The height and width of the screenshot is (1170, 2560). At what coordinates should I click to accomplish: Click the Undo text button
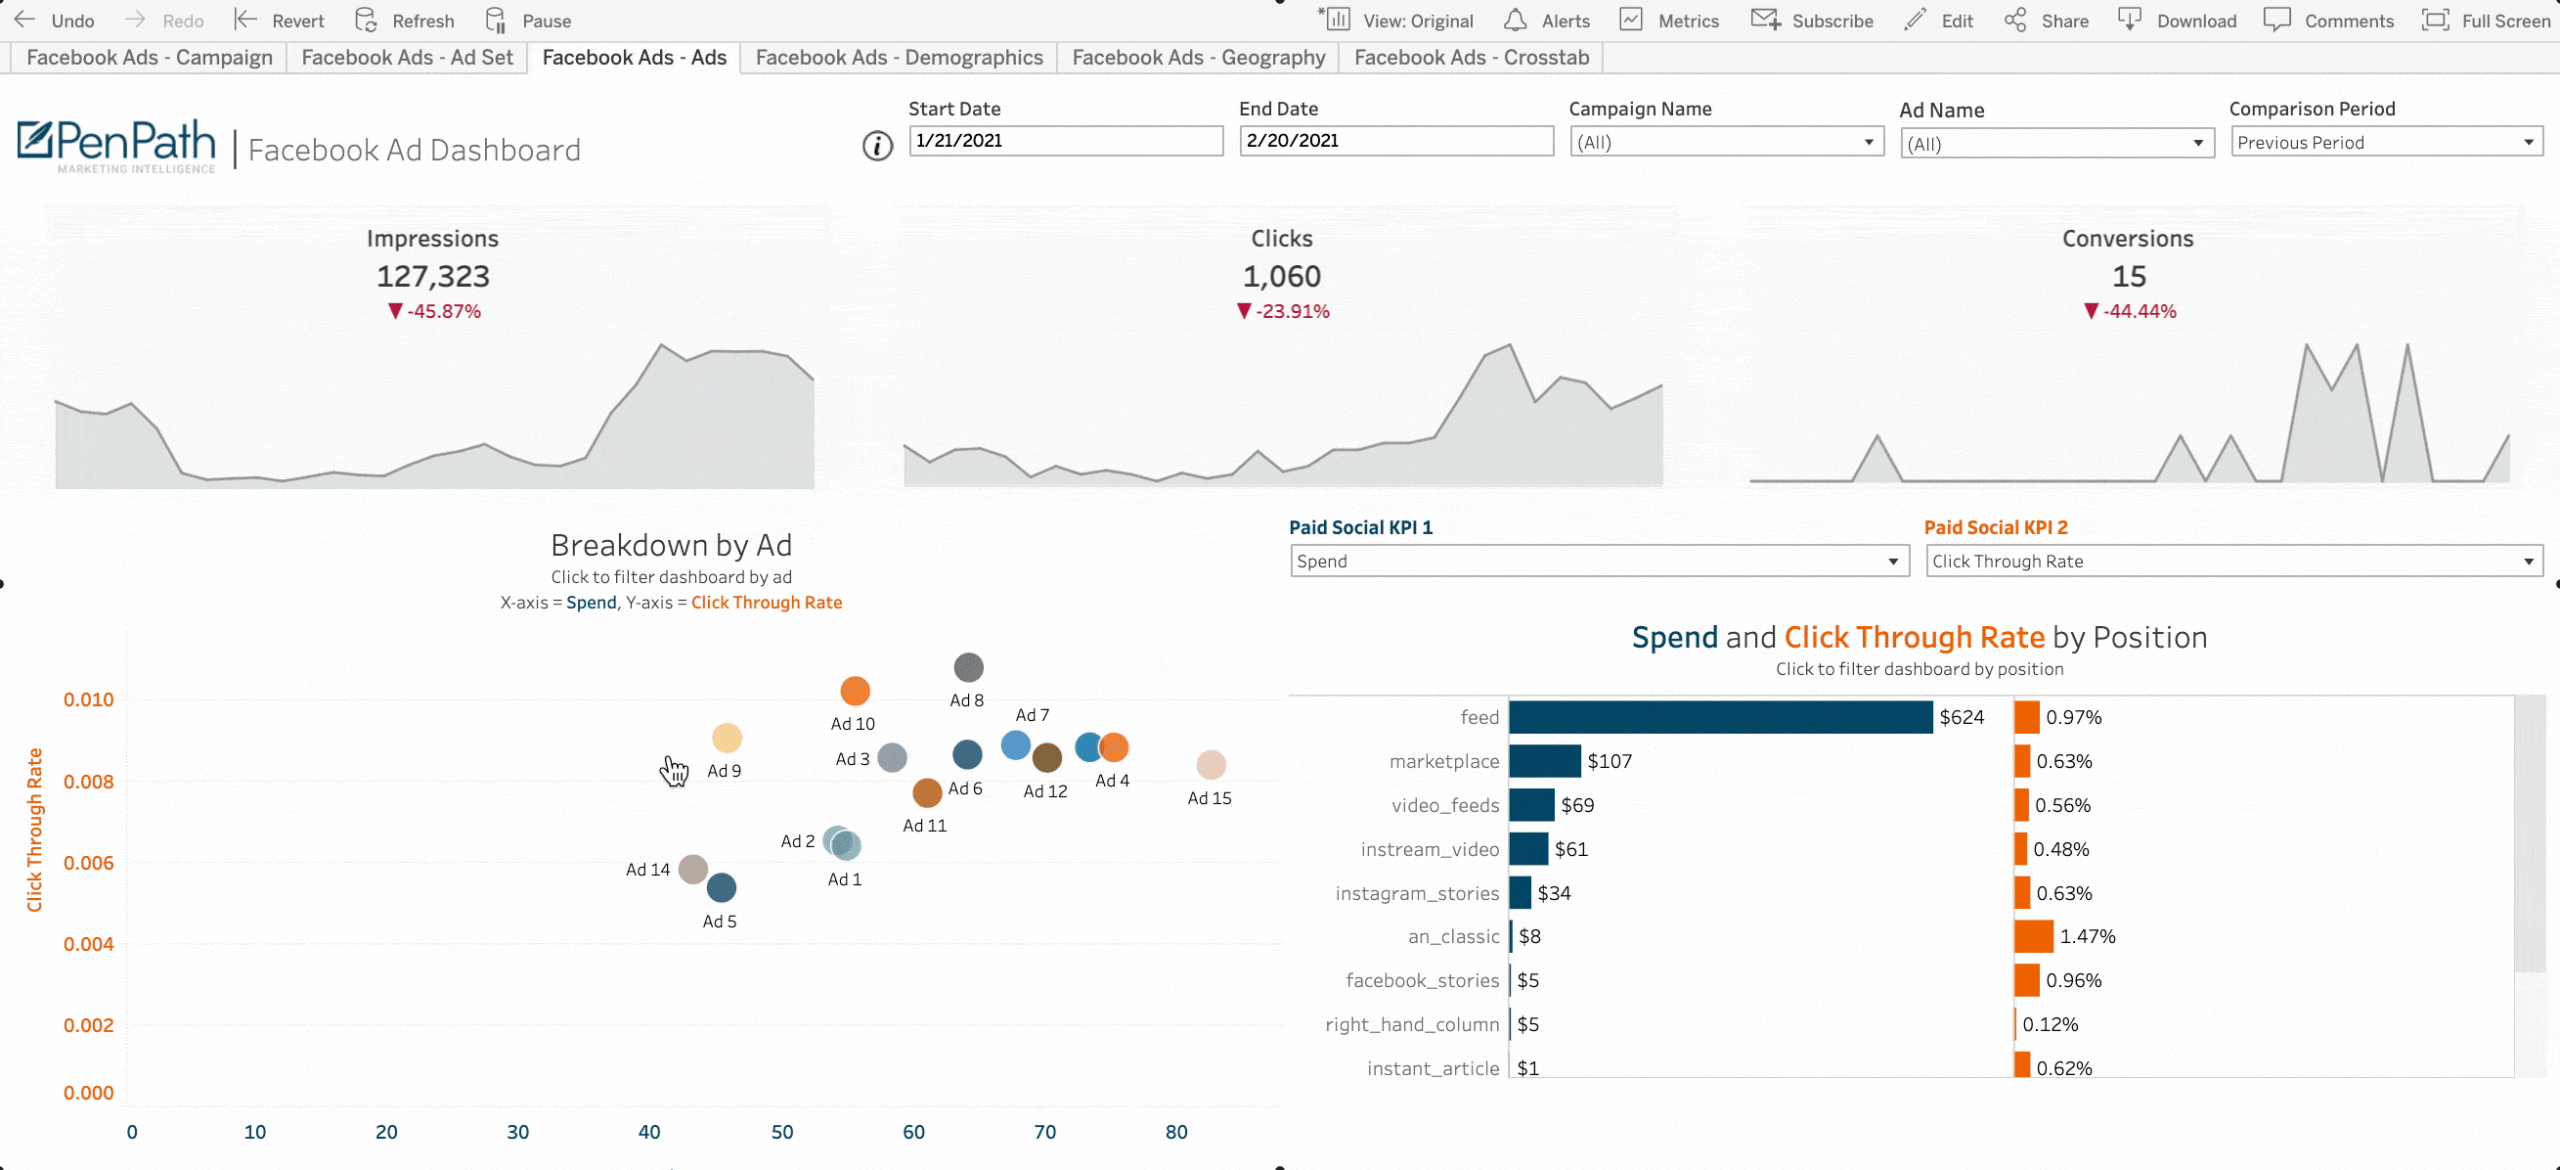pos(73,21)
